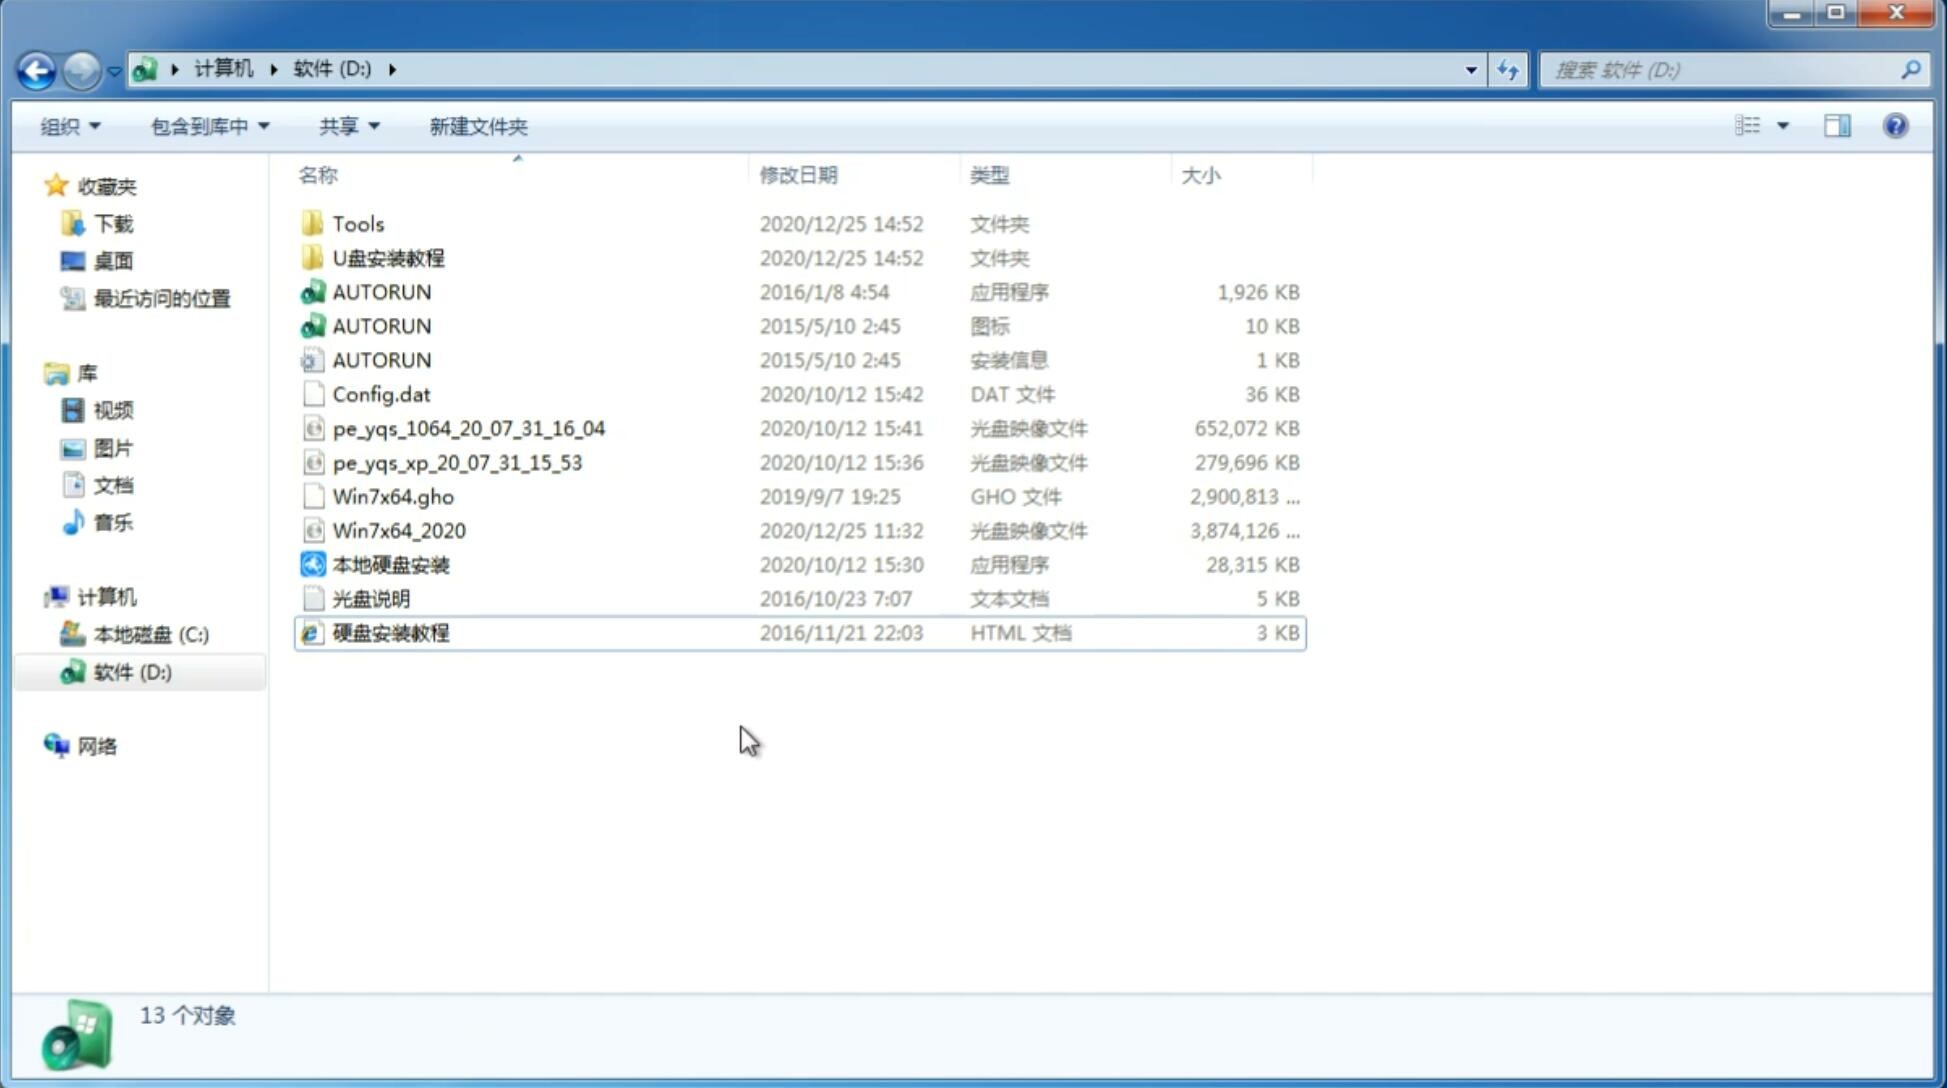Open the Tools folder

pos(358,223)
